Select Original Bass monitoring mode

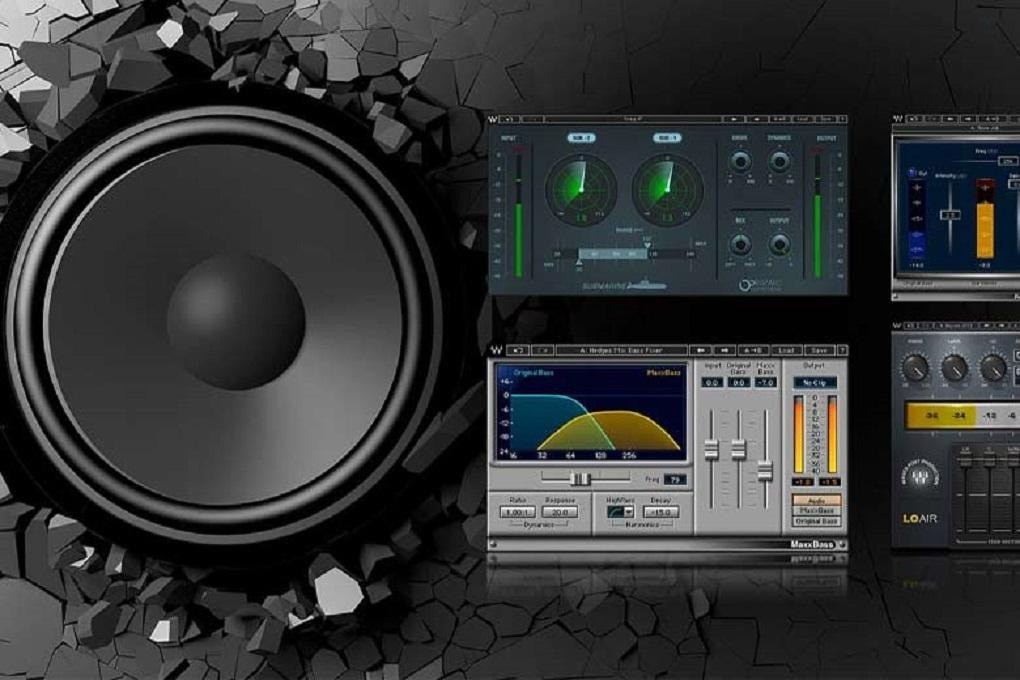[816, 521]
